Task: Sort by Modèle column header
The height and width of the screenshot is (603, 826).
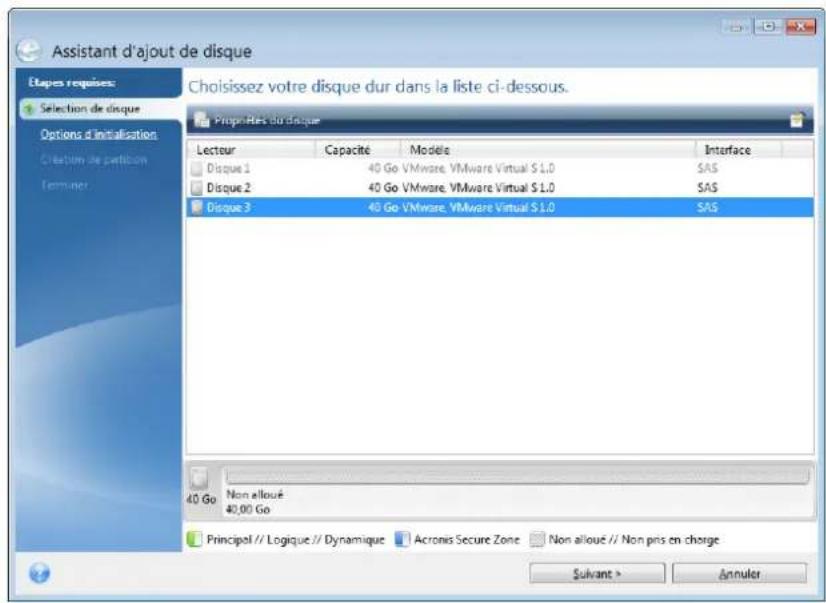Action: pos(548,150)
